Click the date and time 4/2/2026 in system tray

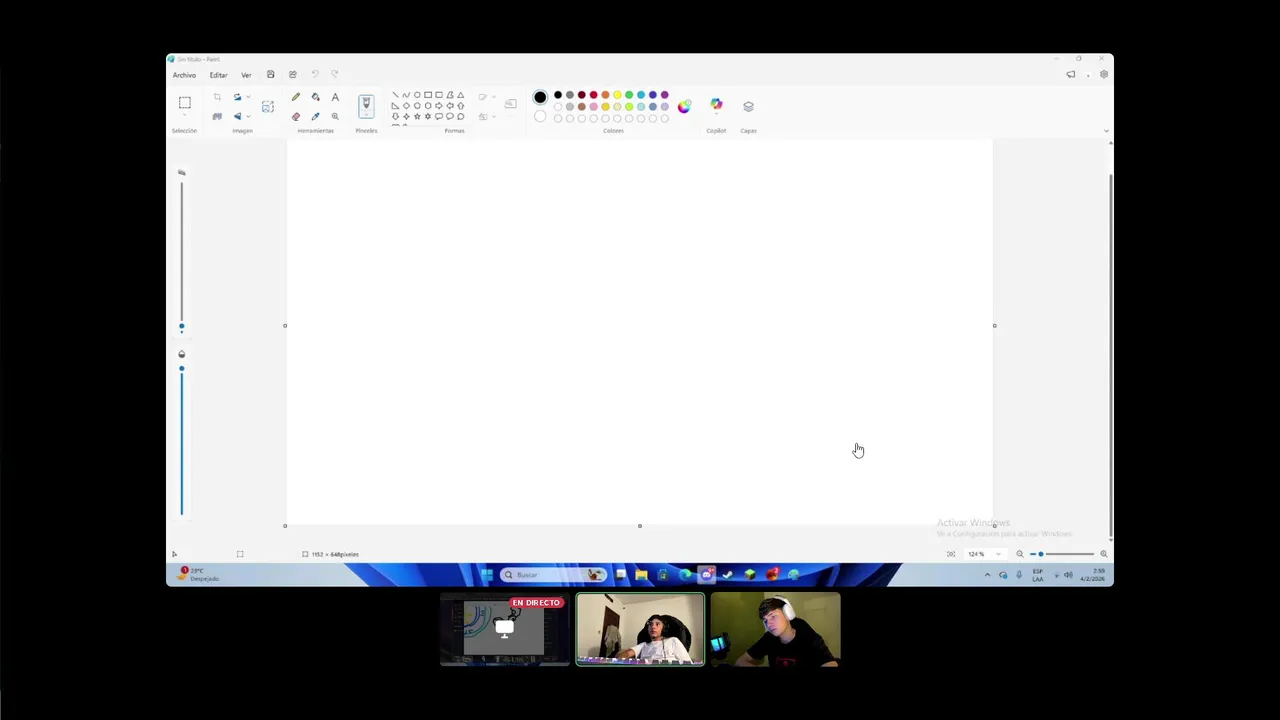[x=1093, y=575]
